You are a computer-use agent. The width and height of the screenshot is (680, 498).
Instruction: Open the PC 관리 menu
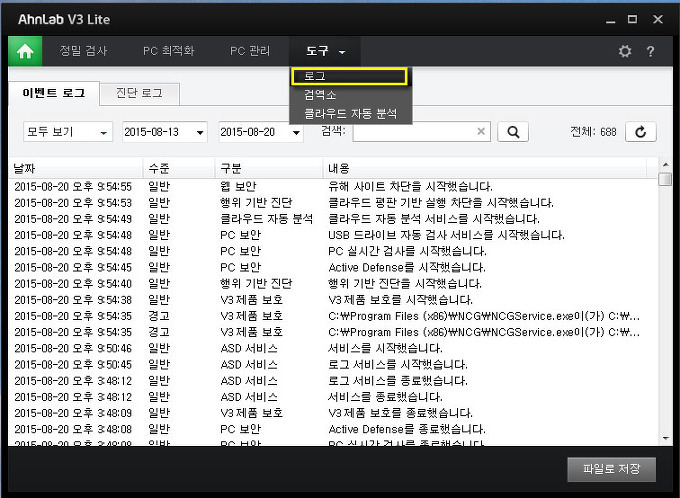click(250, 51)
